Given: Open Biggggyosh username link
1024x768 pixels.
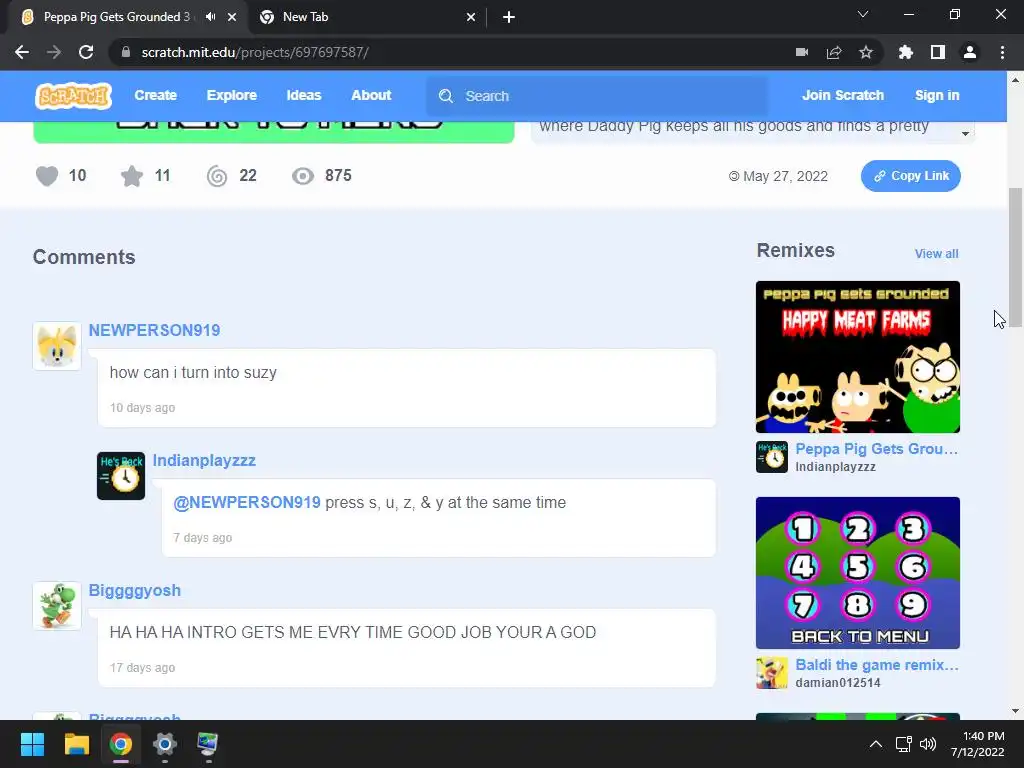Looking at the screenshot, I should tap(135, 590).
